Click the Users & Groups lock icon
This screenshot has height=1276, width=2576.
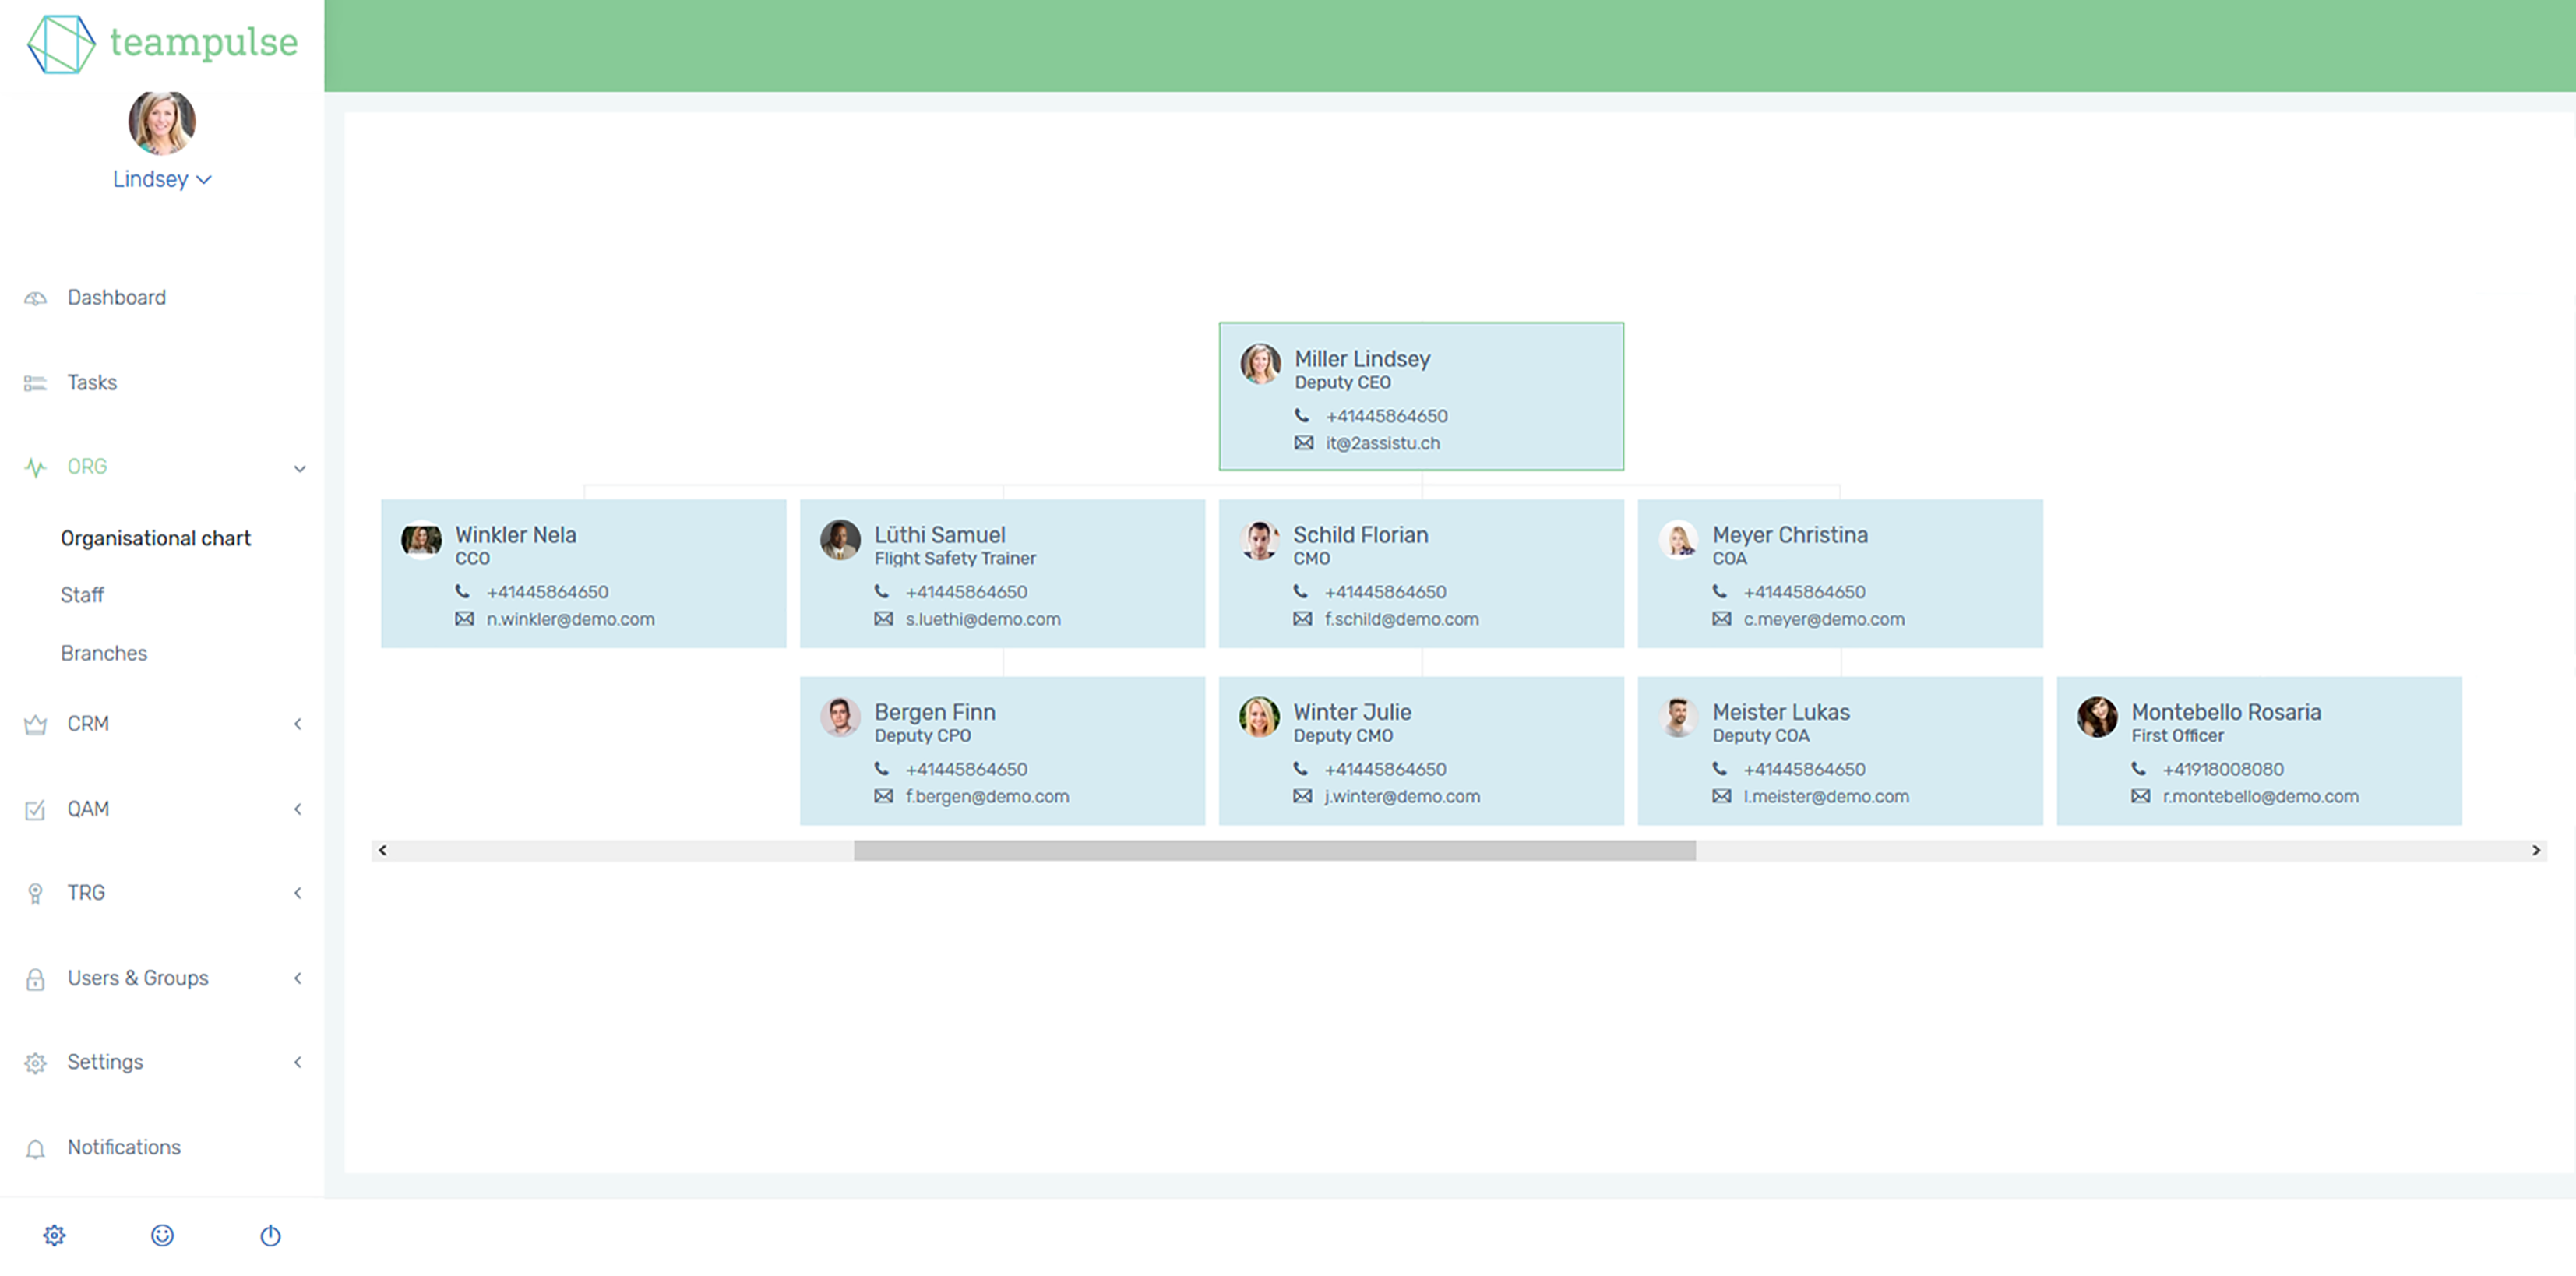(x=35, y=979)
